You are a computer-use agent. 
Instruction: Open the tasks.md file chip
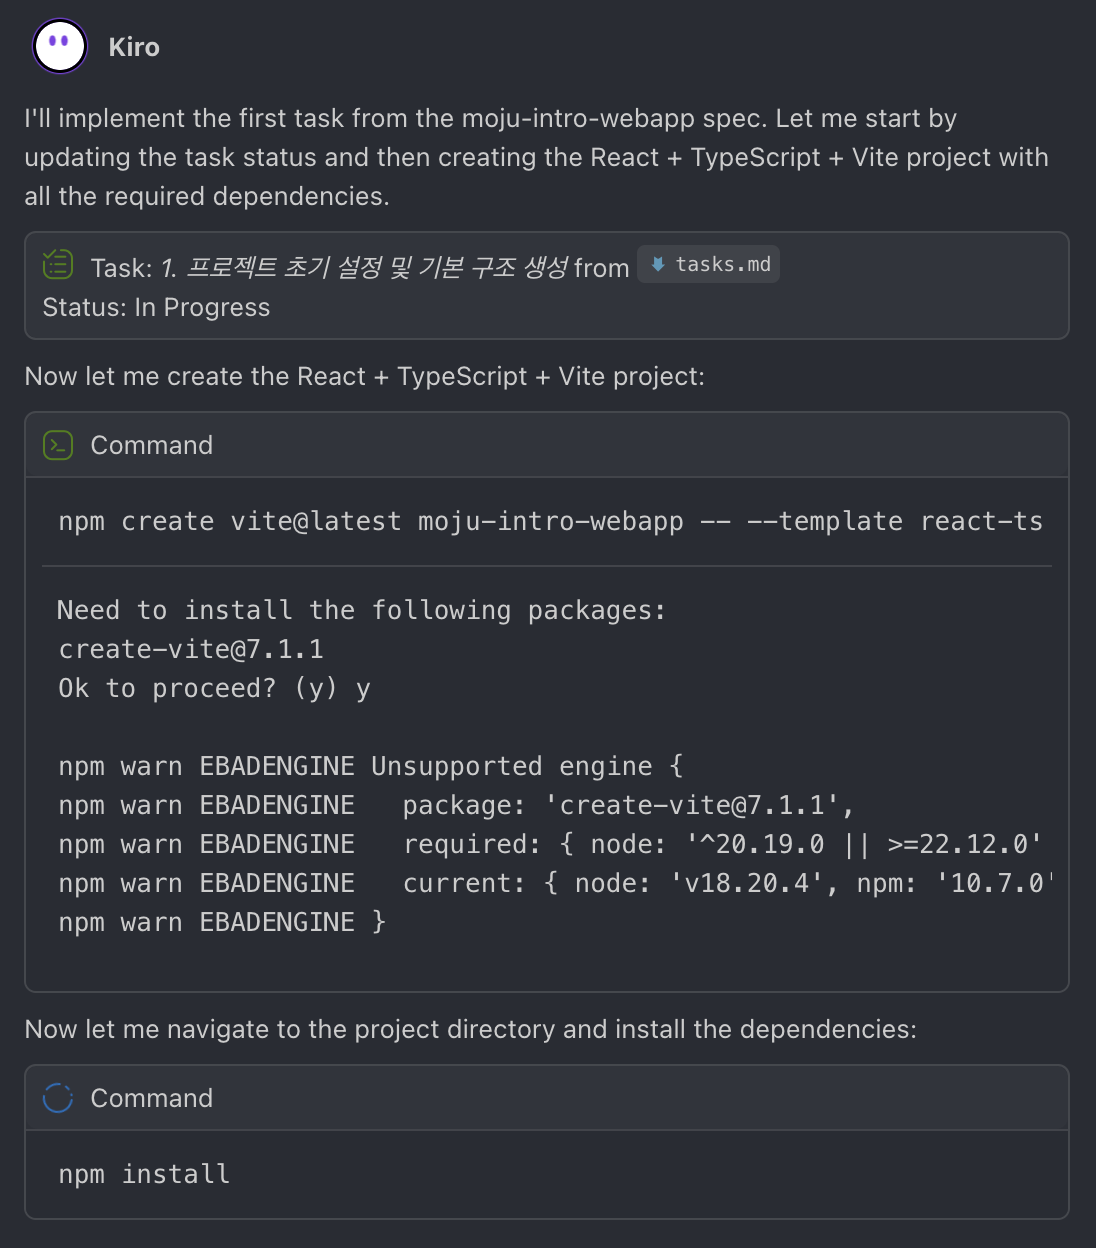(709, 265)
